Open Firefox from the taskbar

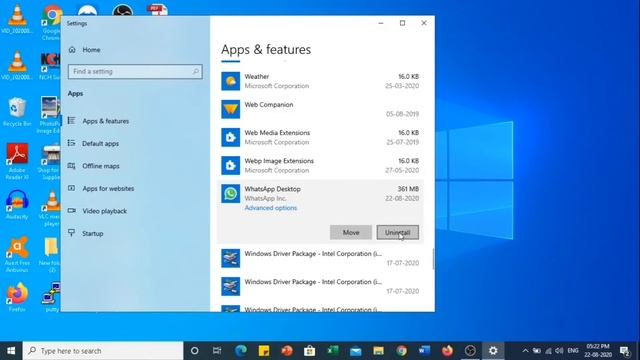pos(447,351)
